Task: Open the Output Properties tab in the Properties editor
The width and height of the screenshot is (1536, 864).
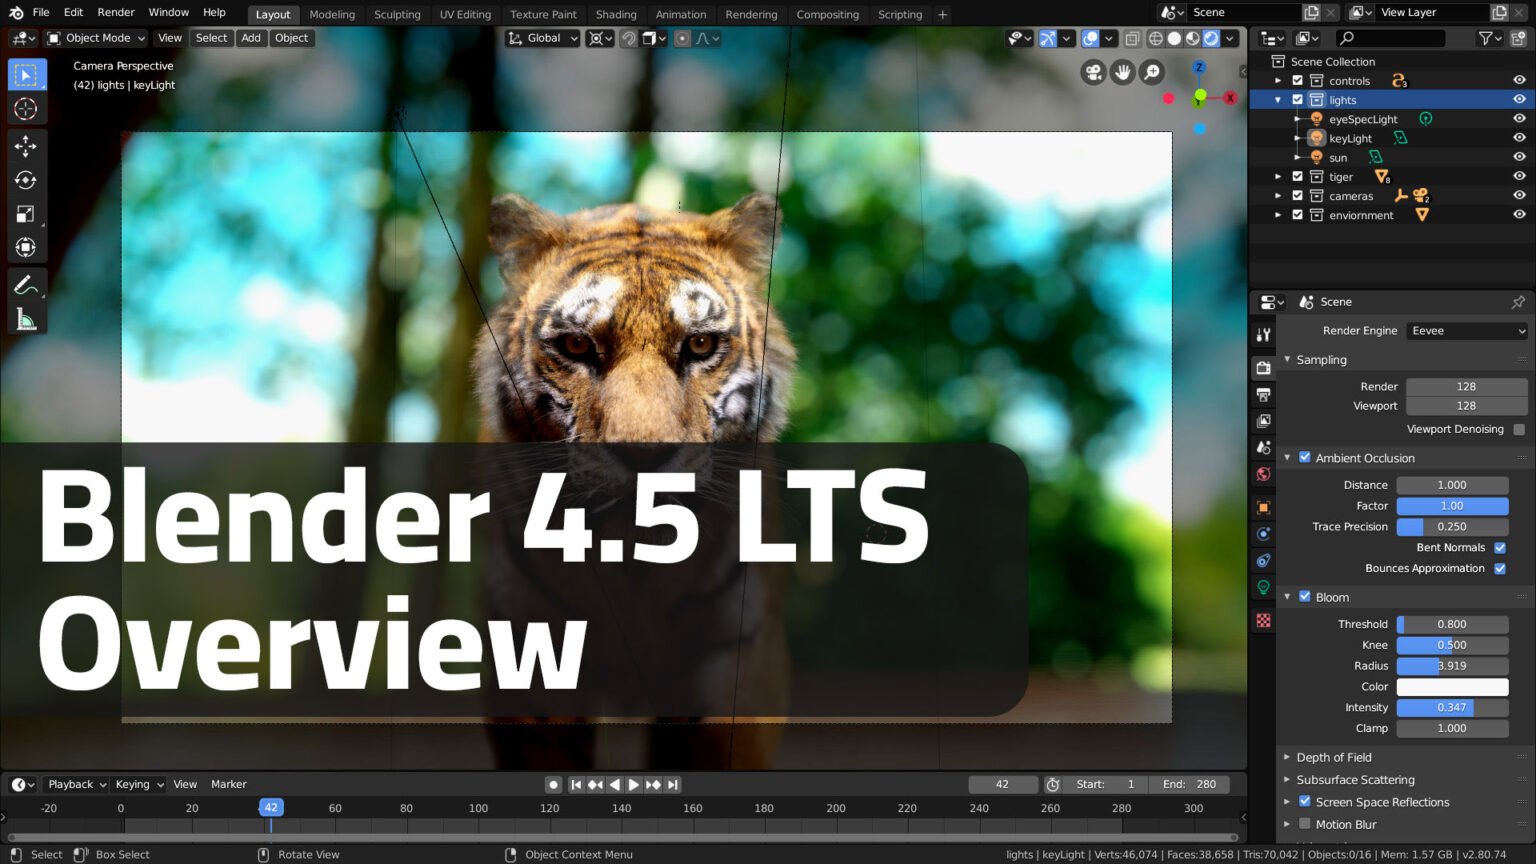Action: [x=1263, y=394]
